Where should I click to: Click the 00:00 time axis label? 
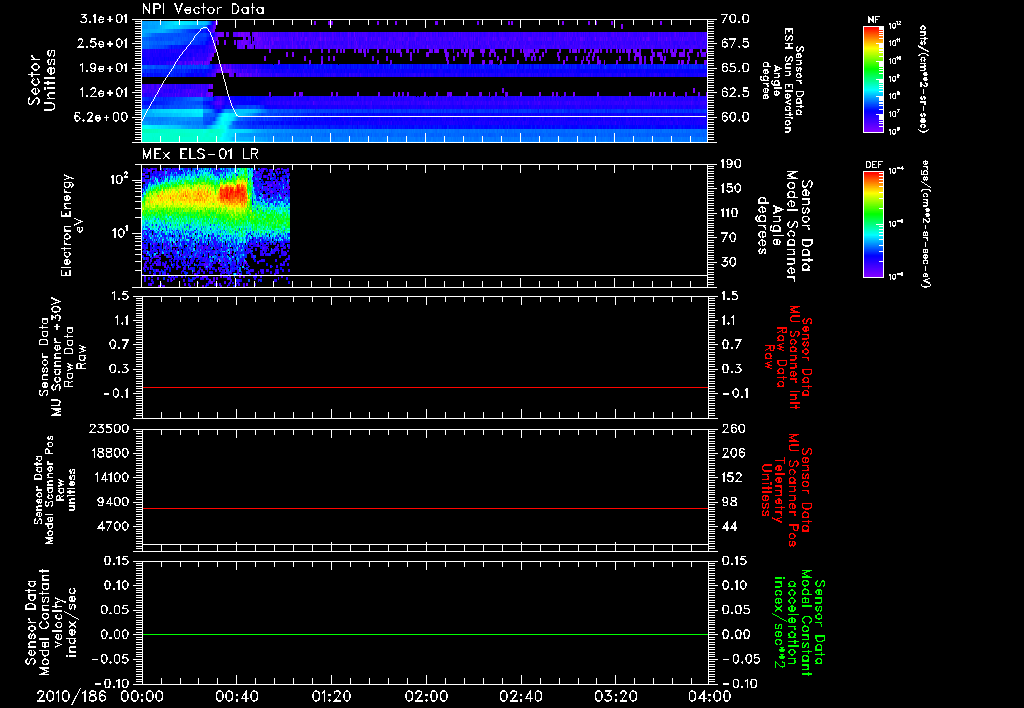point(142,696)
